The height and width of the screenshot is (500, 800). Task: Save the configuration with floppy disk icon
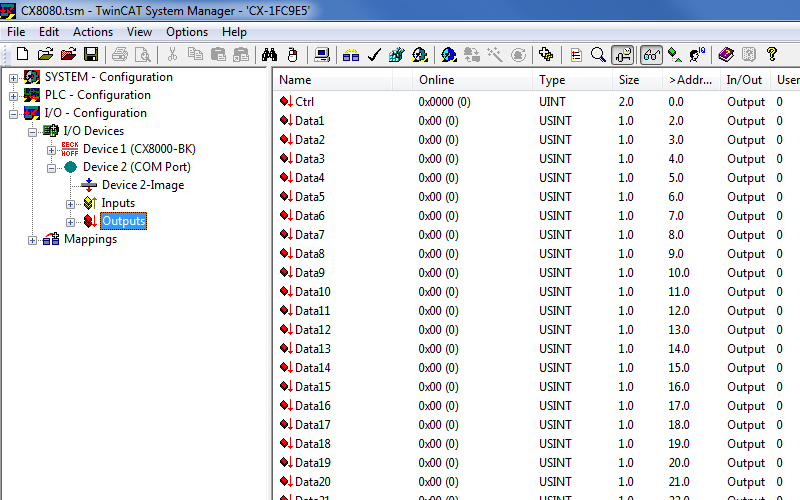[91, 54]
